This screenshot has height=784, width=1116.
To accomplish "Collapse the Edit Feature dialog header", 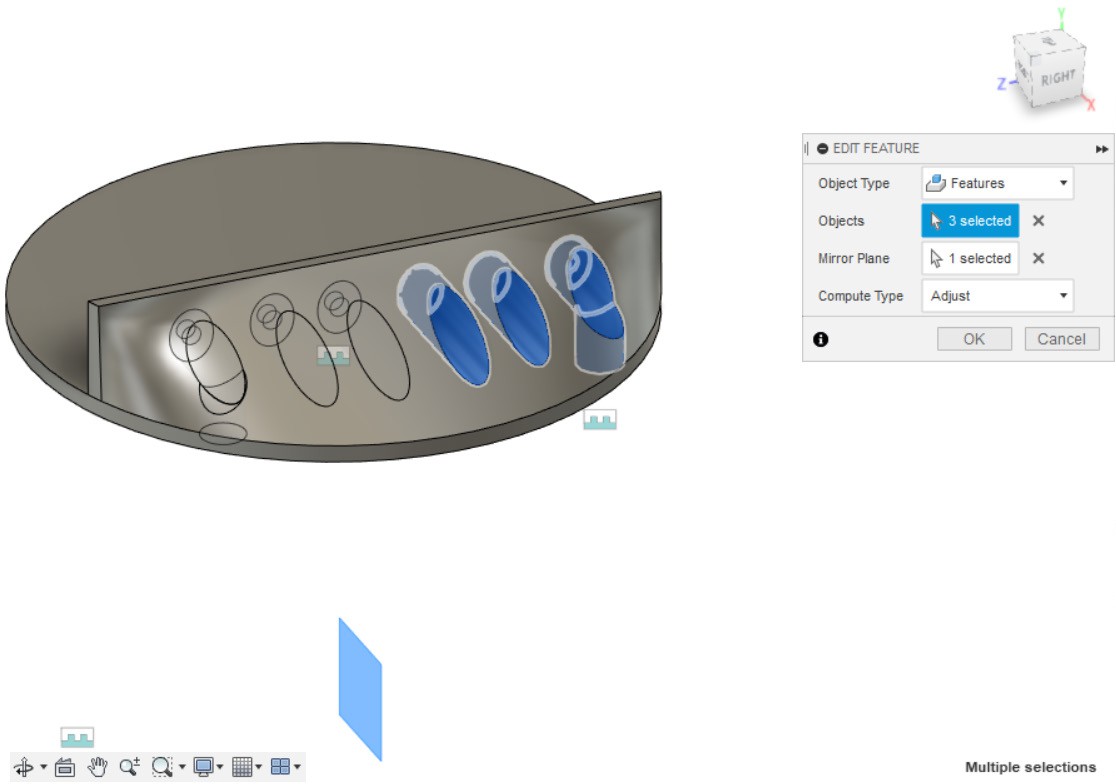I will 822,149.
